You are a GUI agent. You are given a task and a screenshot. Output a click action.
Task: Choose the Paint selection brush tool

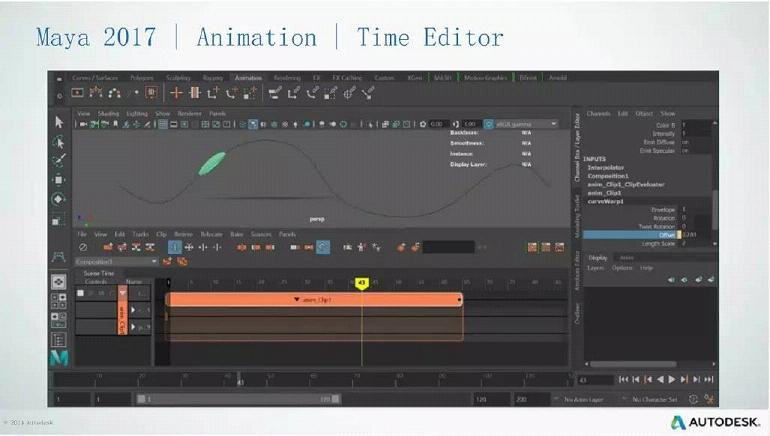[58, 160]
